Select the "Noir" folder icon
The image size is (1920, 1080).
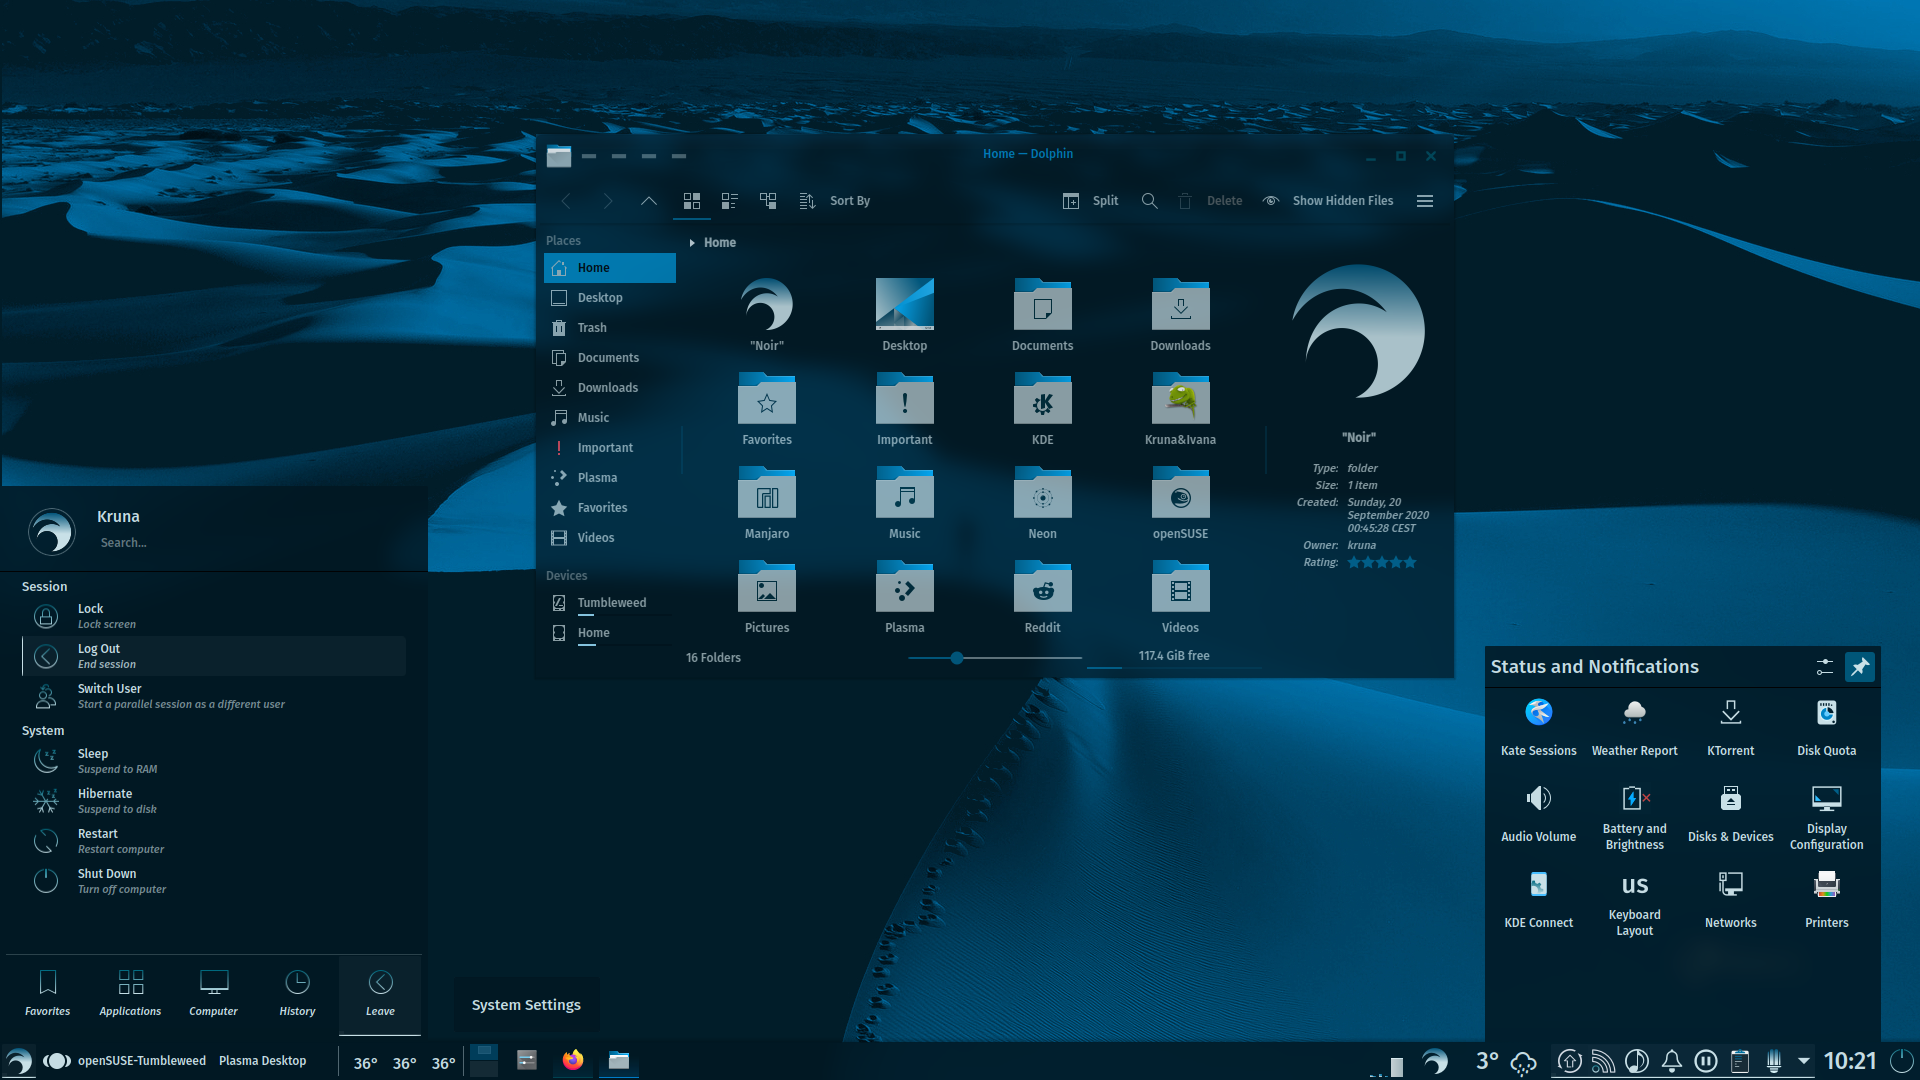tap(767, 305)
